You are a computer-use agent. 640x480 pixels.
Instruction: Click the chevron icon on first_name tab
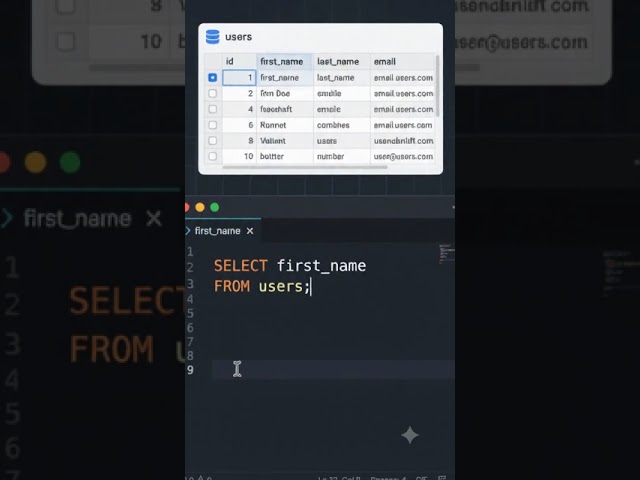click(188, 231)
